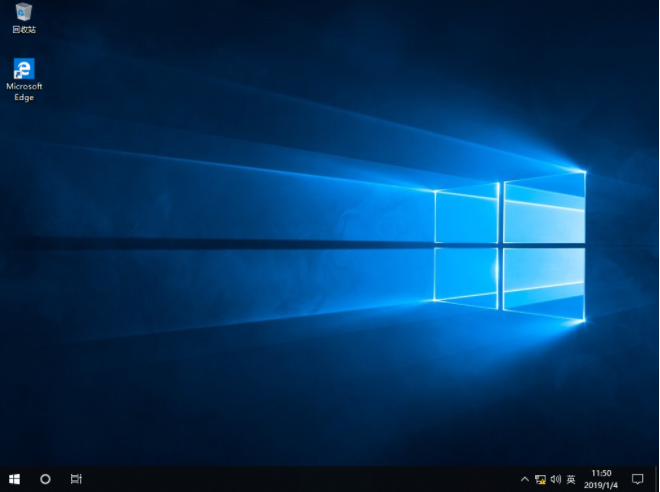Open the calendar via 2019/1/4 date
The width and height of the screenshot is (660, 492).
(601, 485)
